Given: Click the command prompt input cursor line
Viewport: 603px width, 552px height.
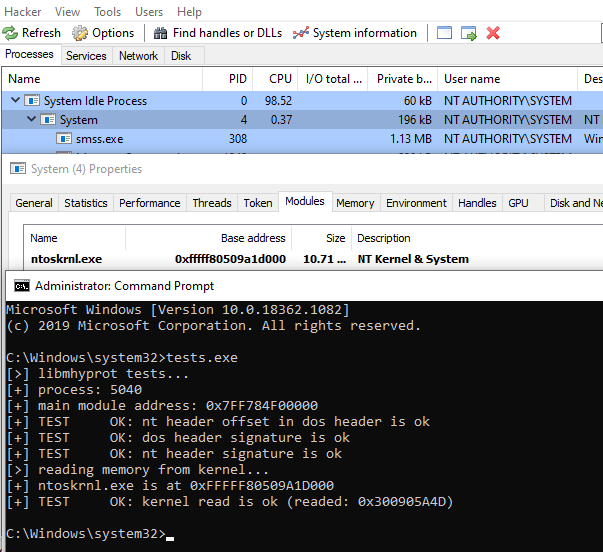Looking at the screenshot, I should tap(90, 534).
